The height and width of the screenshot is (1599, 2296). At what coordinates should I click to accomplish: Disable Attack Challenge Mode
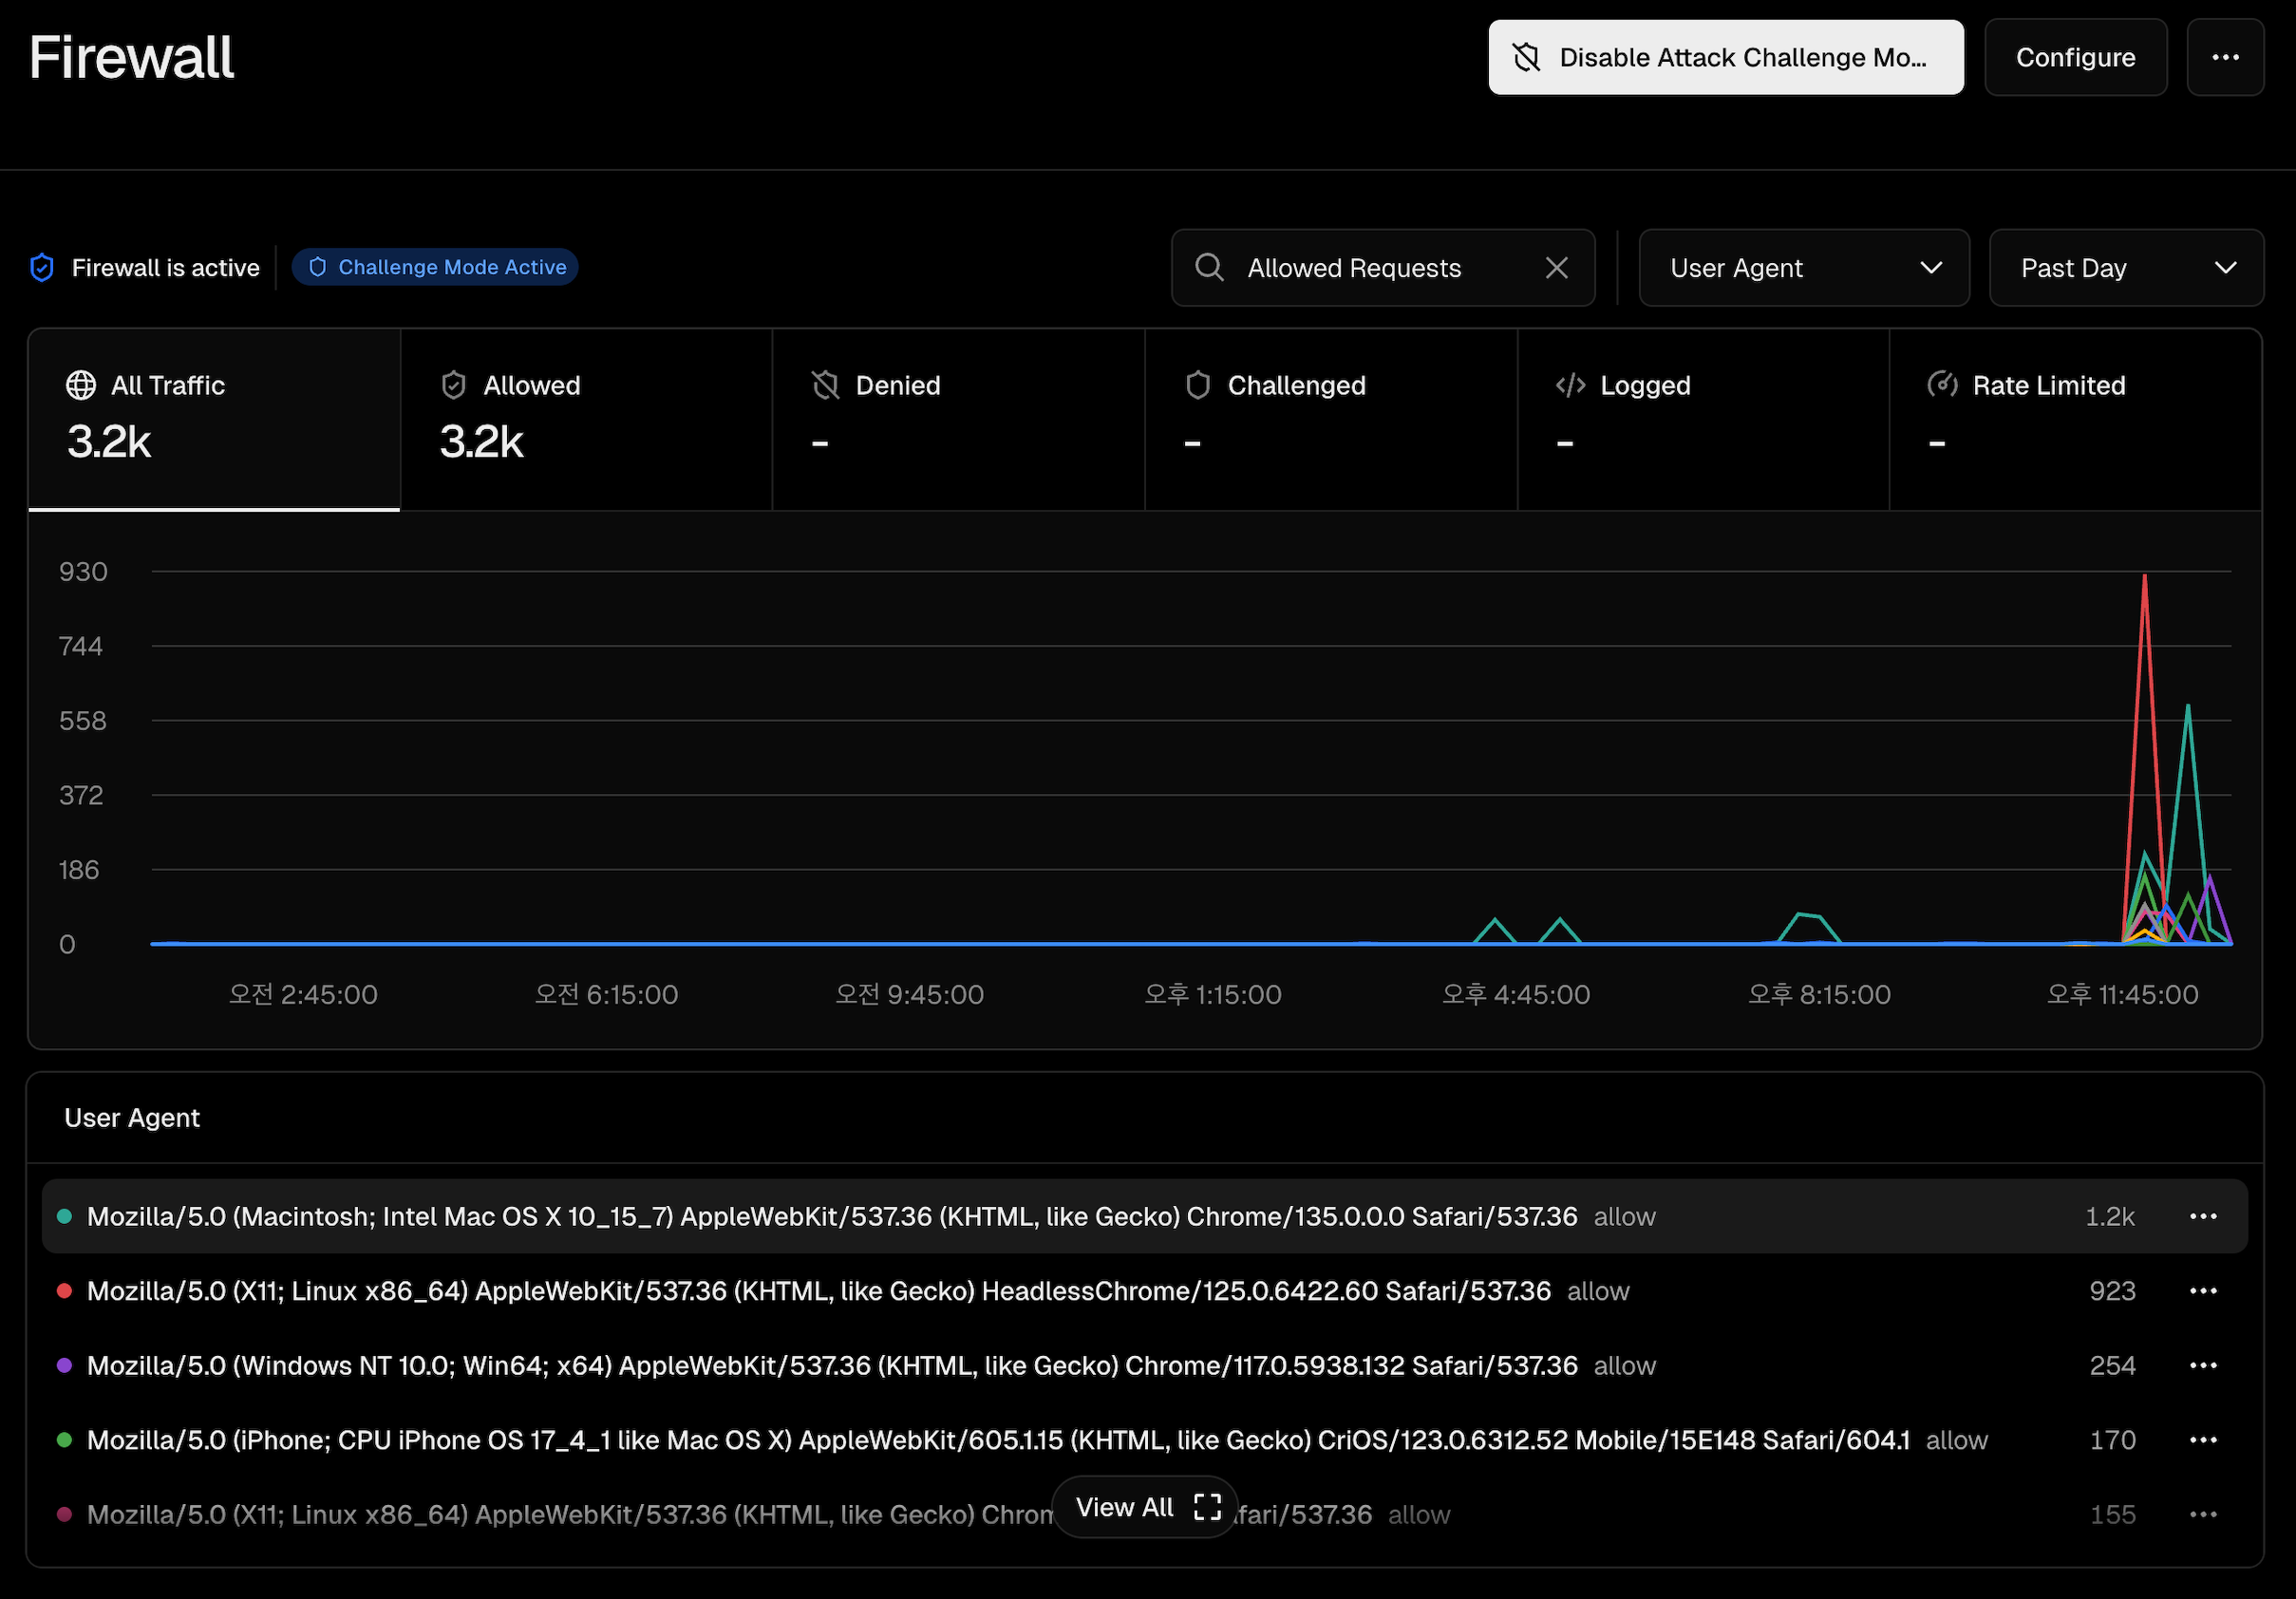coord(1726,57)
